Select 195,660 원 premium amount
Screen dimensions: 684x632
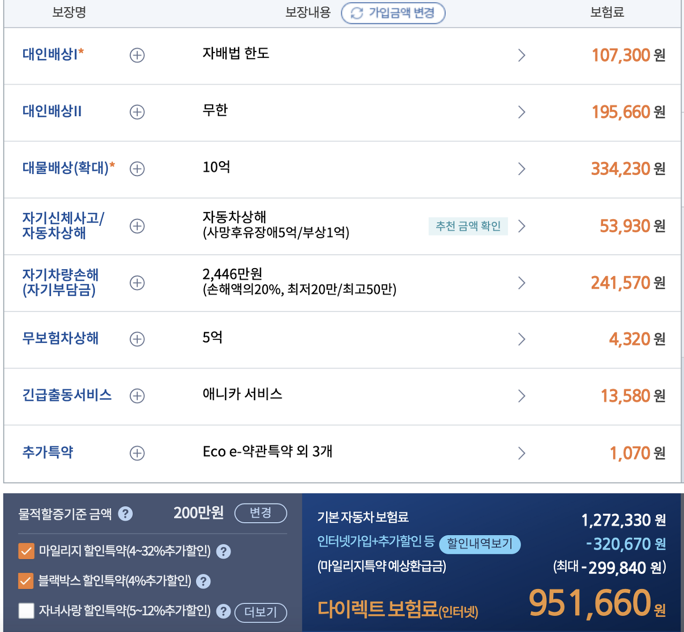(x=628, y=112)
